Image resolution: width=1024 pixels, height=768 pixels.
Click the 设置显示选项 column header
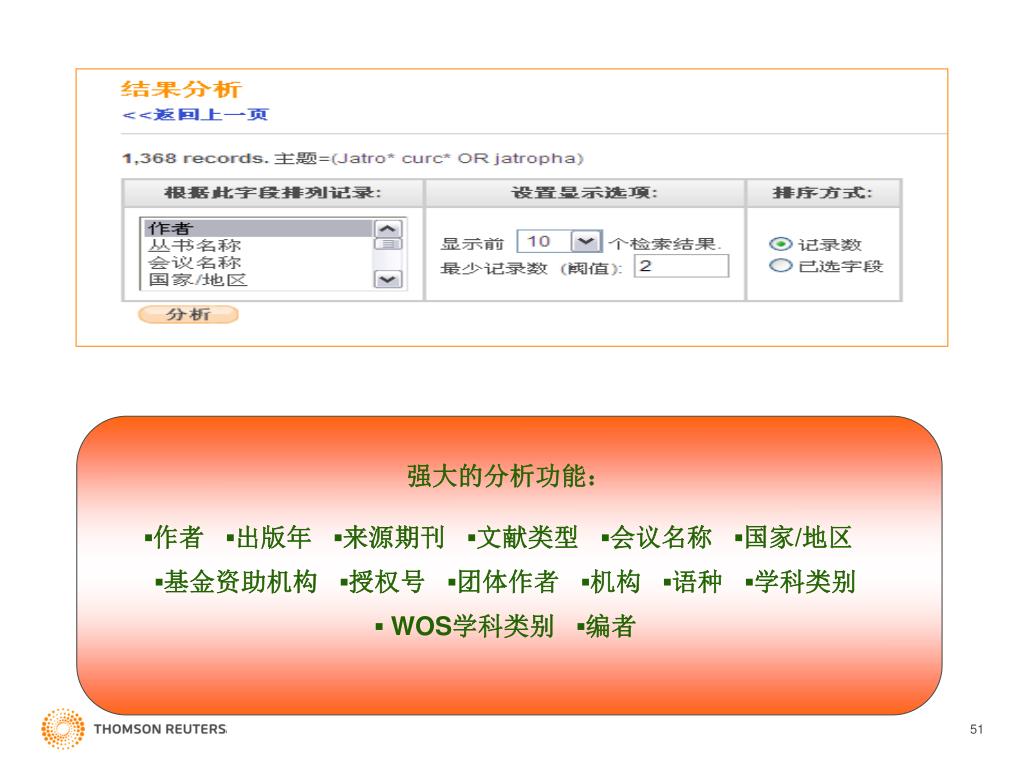click(x=584, y=193)
